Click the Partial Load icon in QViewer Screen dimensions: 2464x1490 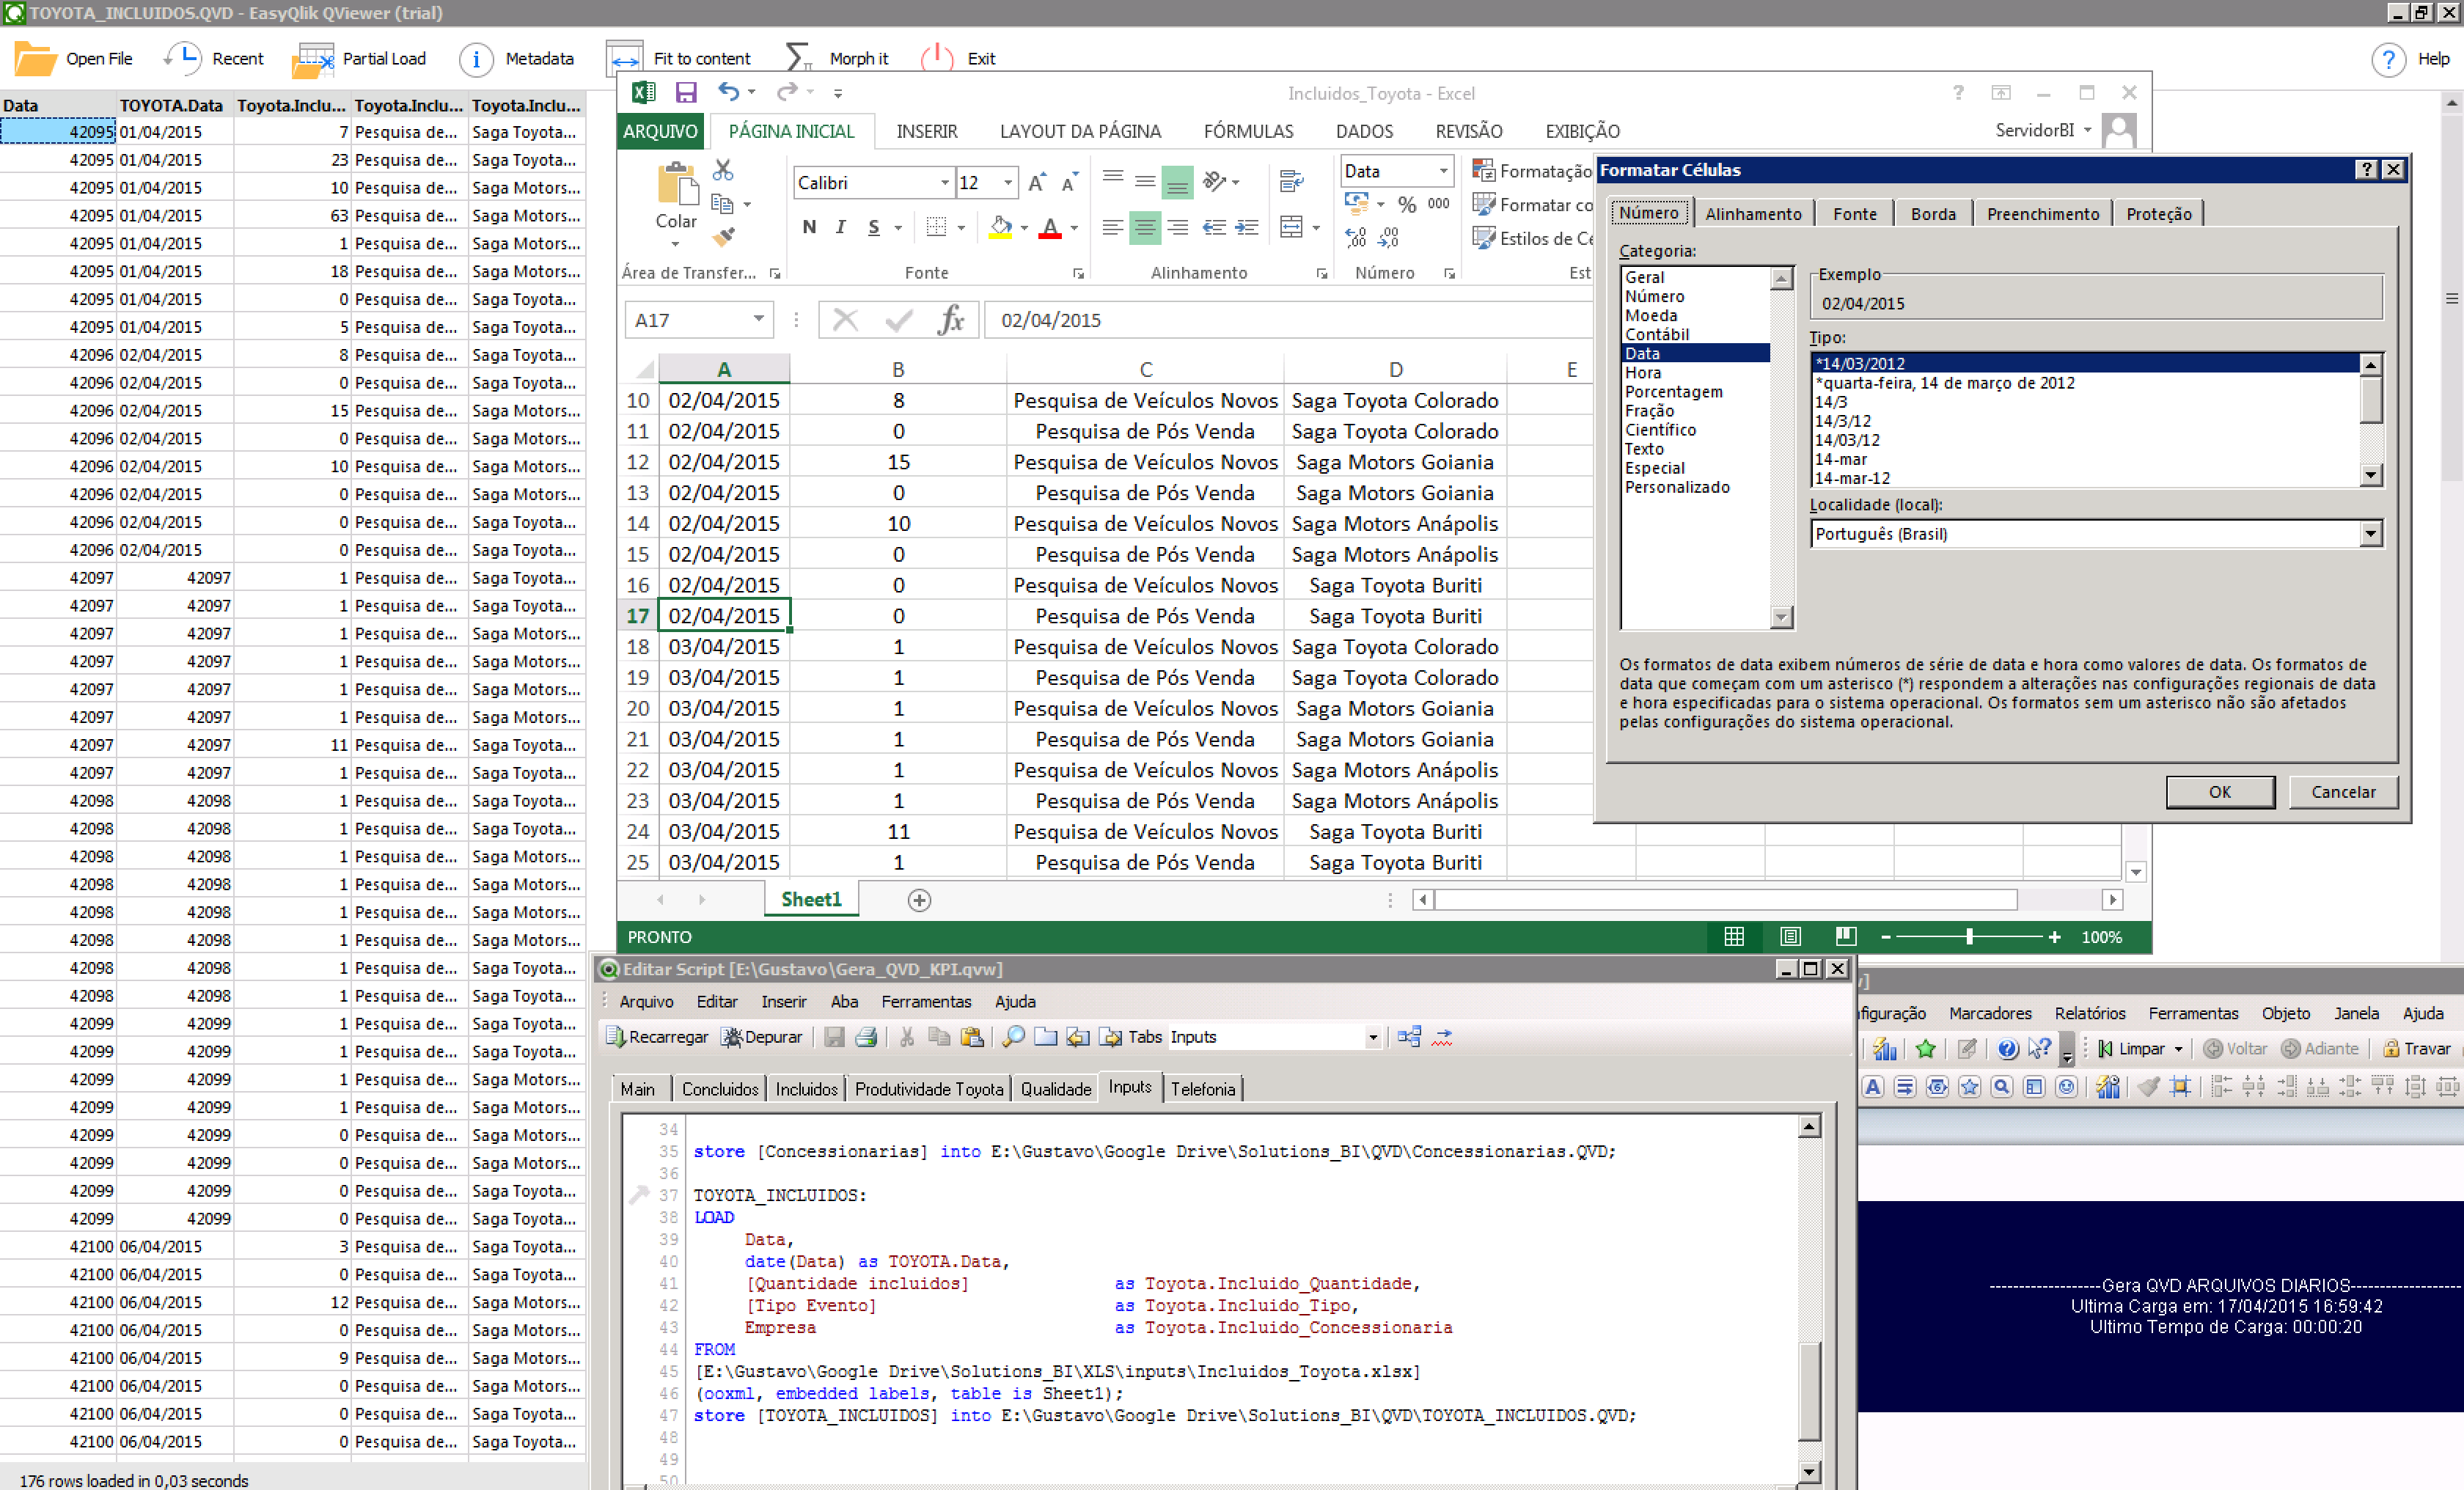coord(313,60)
